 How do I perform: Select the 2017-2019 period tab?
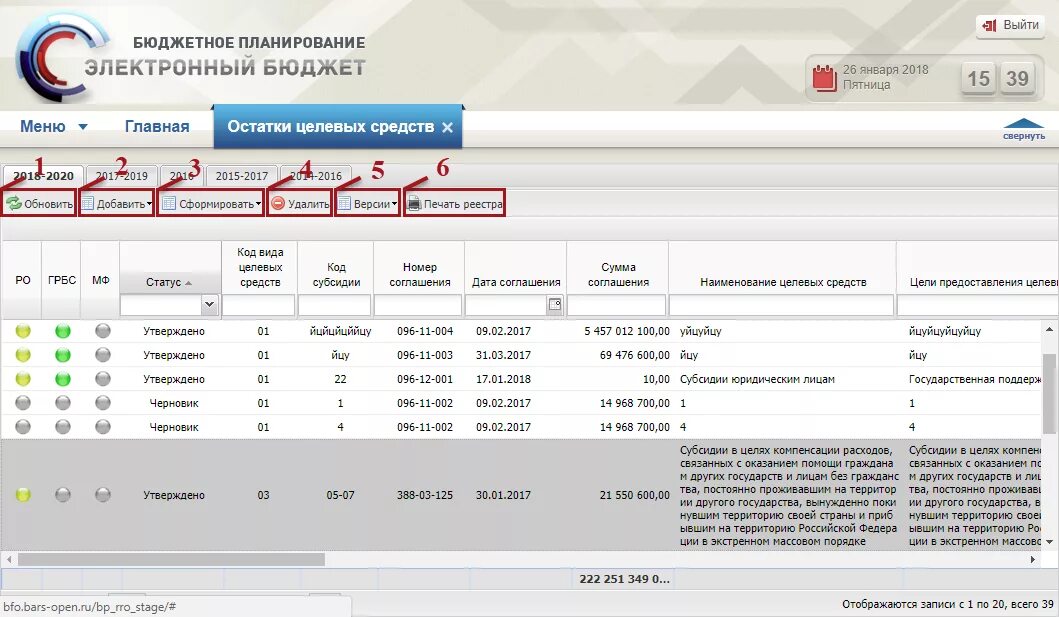(122, 176)
